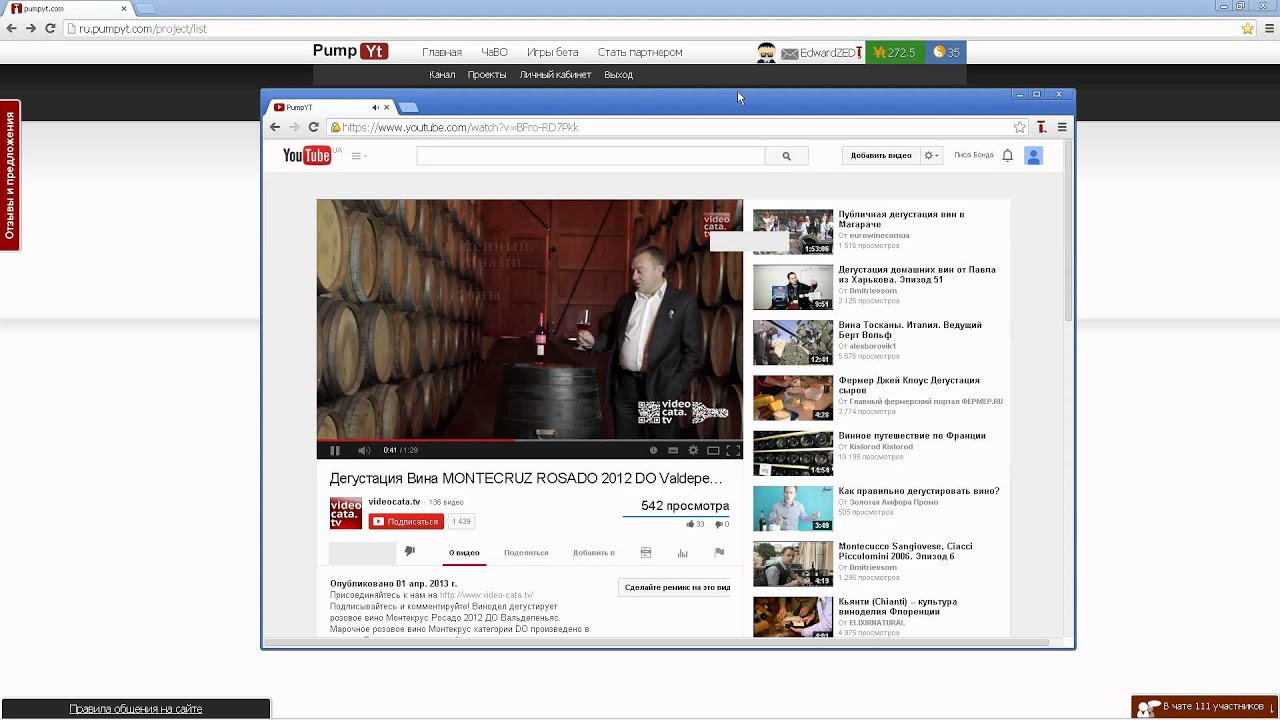Screen dimensions: 1280x720
Task: Click the Watch Later clock icon in player
Action: (653, 450)
